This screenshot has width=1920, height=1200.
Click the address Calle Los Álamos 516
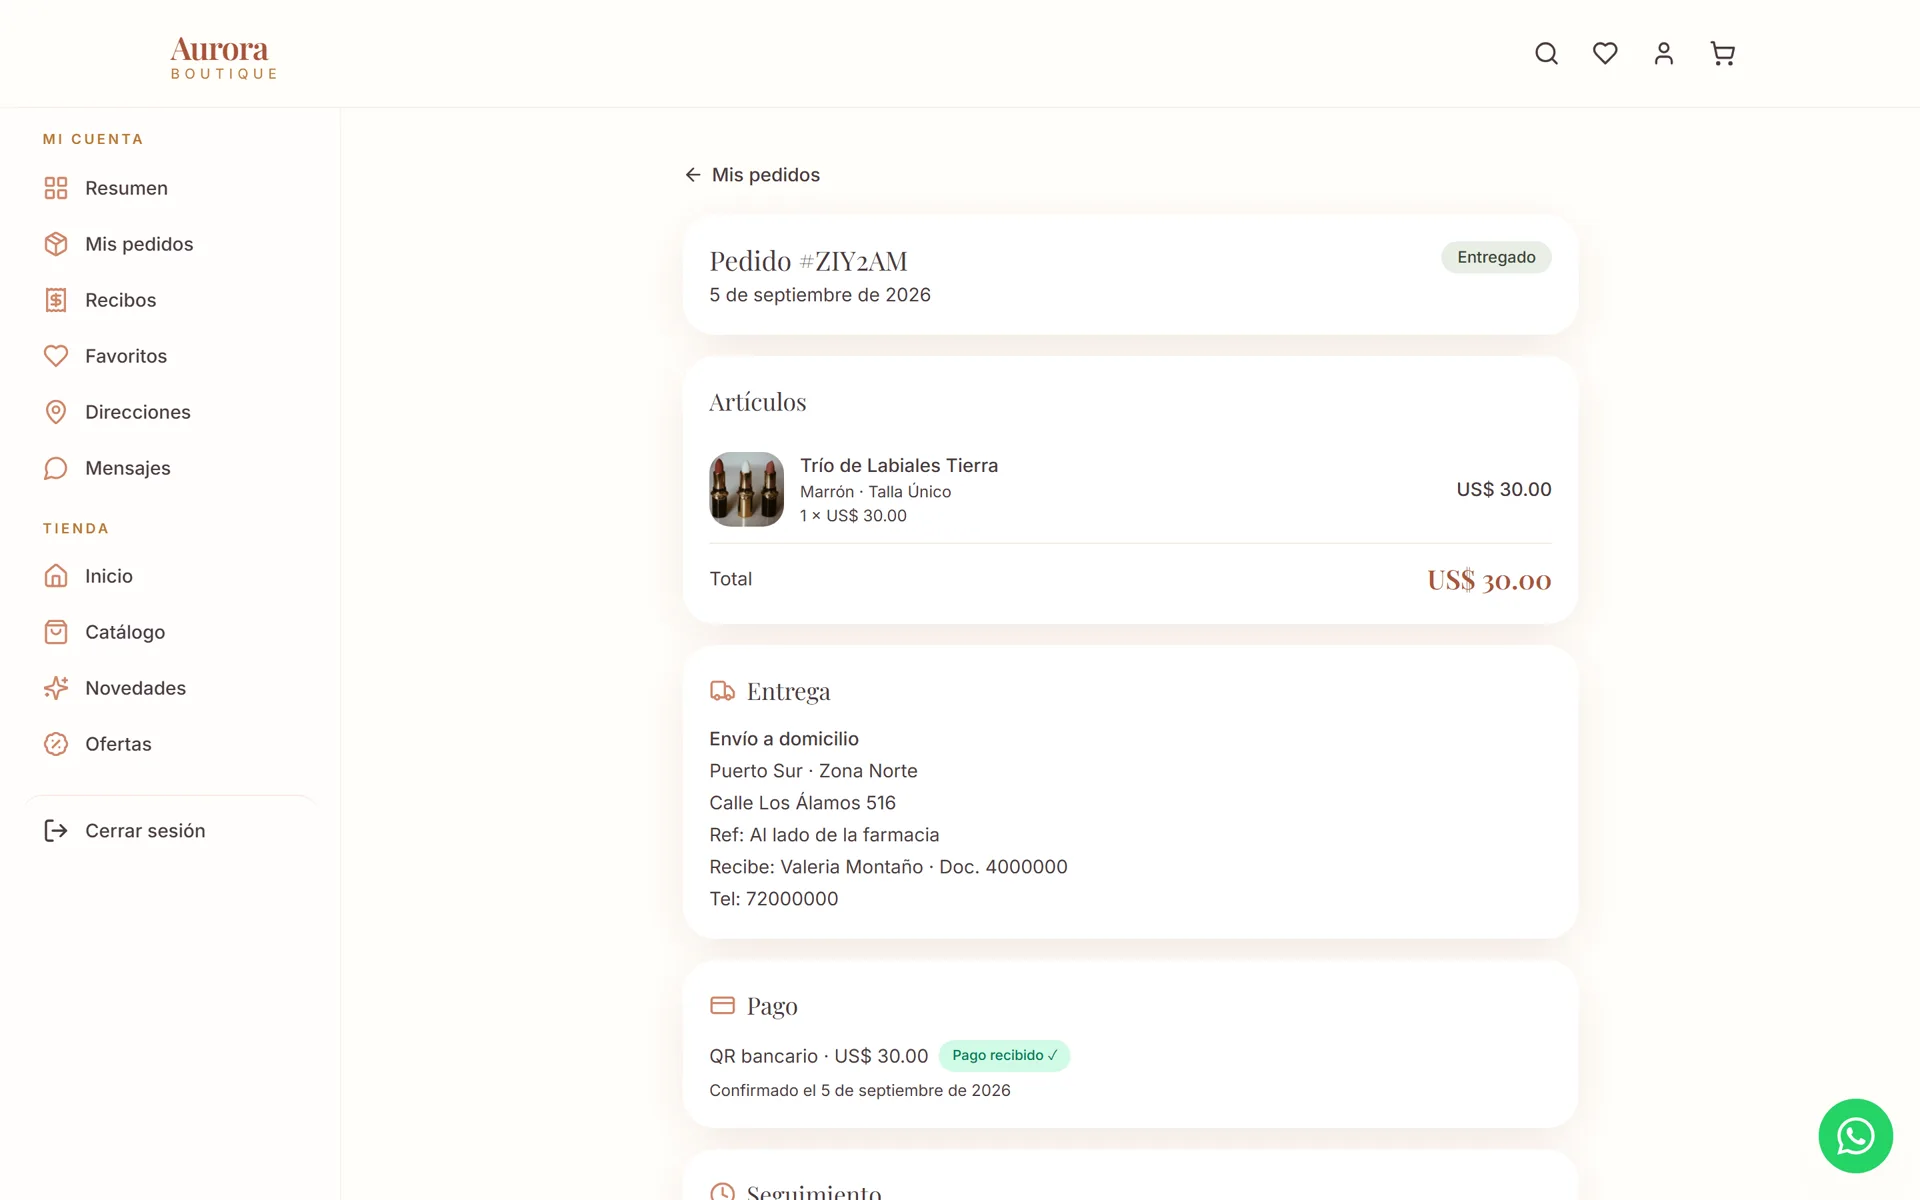(802, 803)
